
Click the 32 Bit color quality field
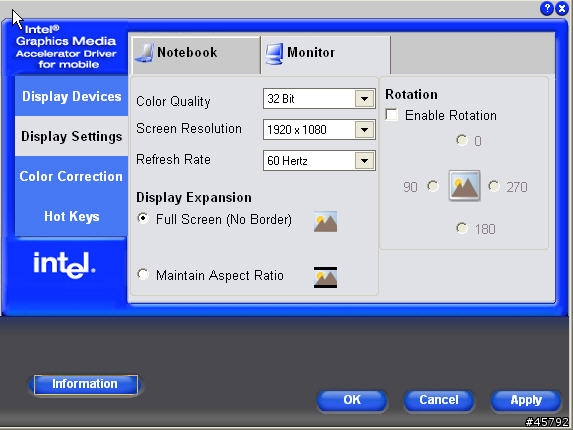click(319, 99)
